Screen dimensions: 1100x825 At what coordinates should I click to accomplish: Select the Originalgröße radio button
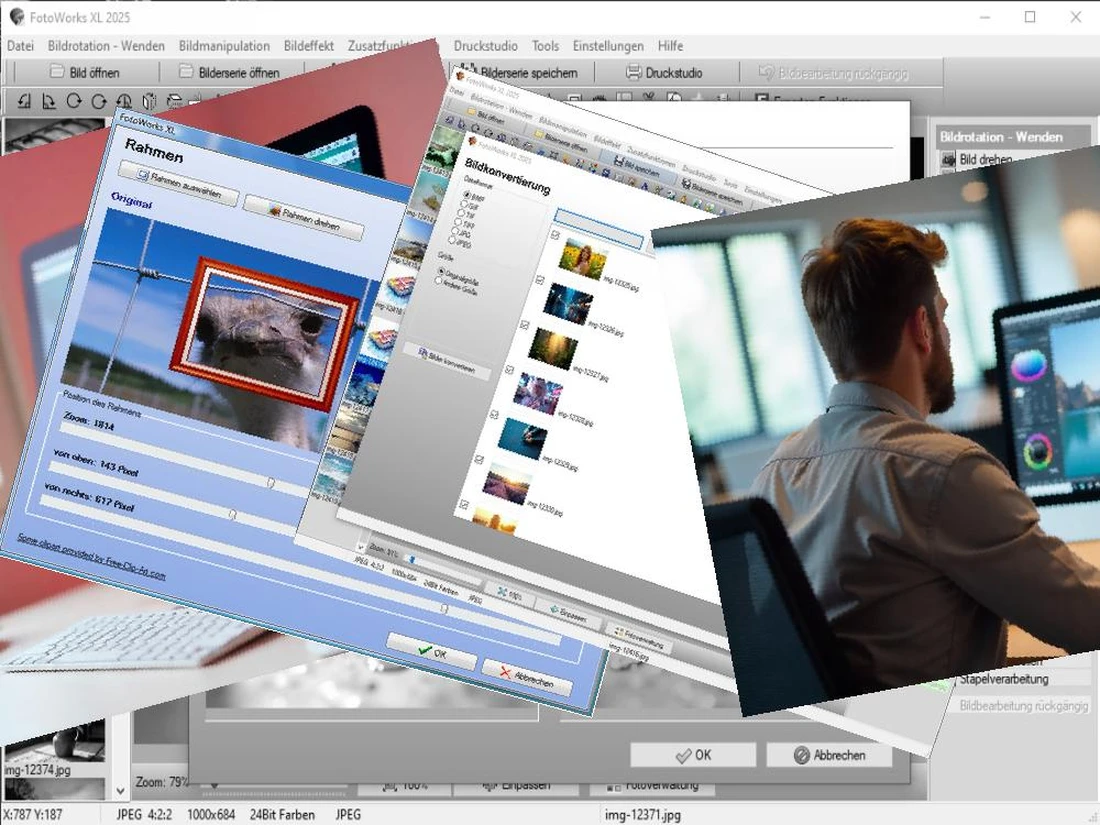442,271
